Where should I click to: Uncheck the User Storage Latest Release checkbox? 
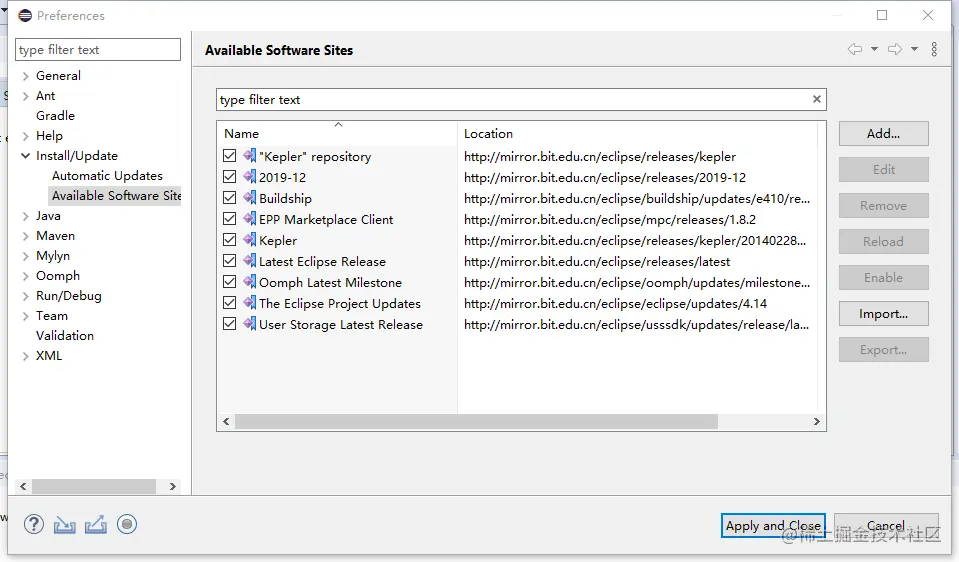click(x=229, y=324)
